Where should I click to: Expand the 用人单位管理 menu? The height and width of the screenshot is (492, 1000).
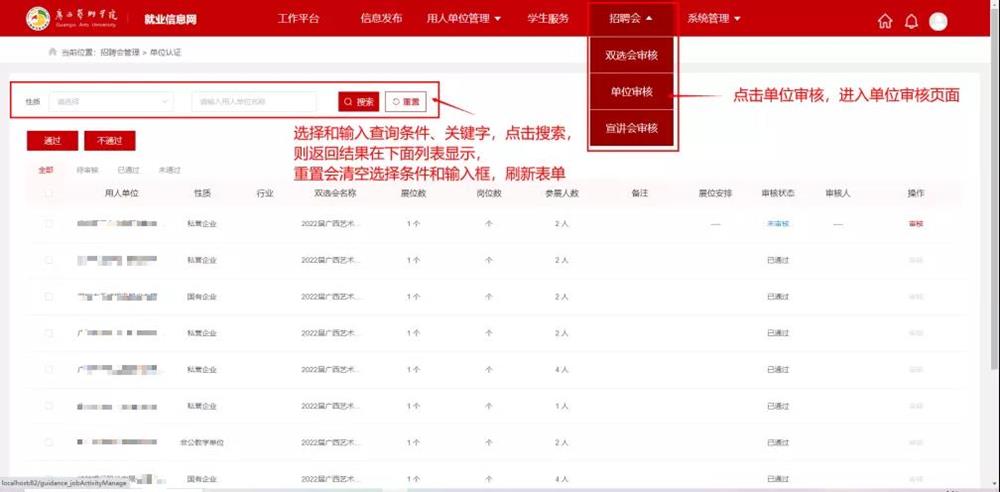point(464,19)
